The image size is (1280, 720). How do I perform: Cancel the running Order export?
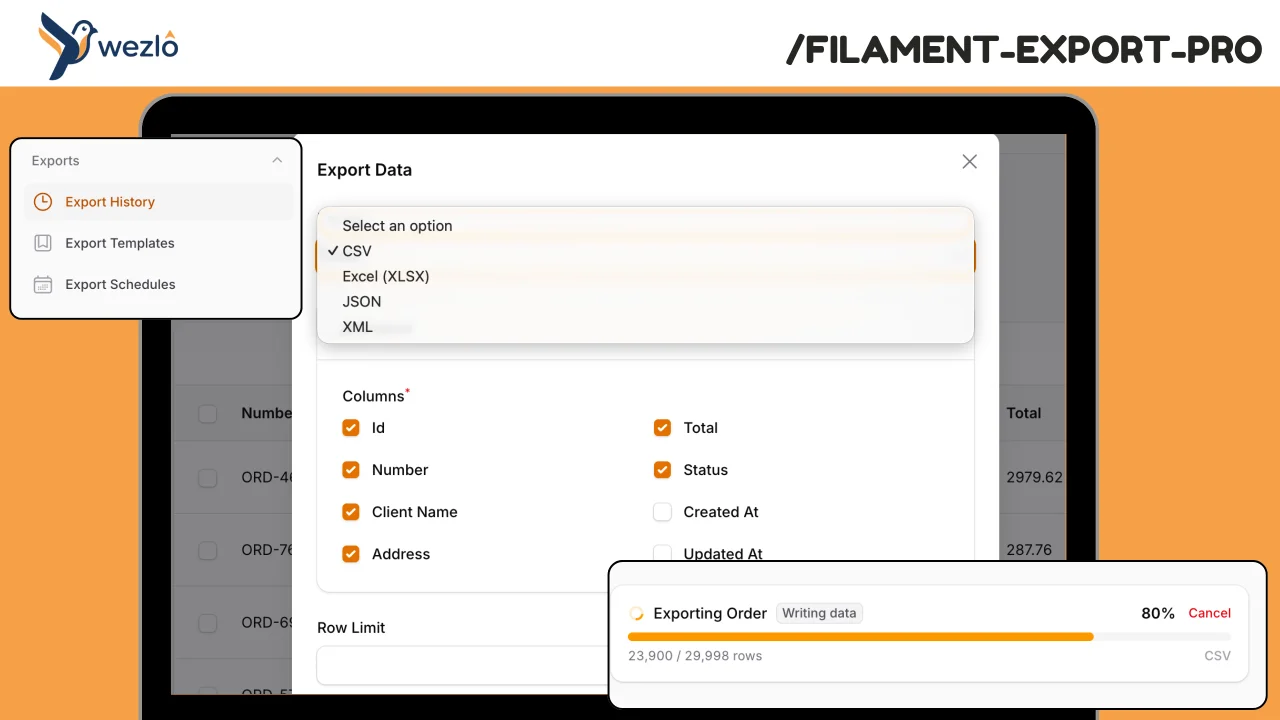[1209, 613]
